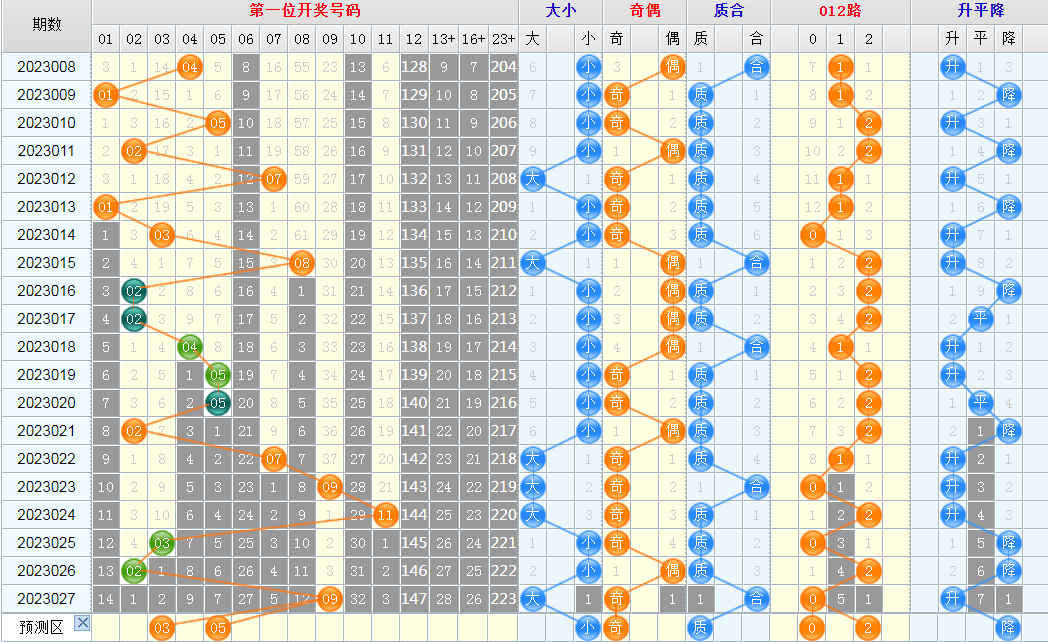The width and height of the screenshot is (1048, 642).
Task: Click the orange 2 ball in 预测区 row
Action: 868,628
